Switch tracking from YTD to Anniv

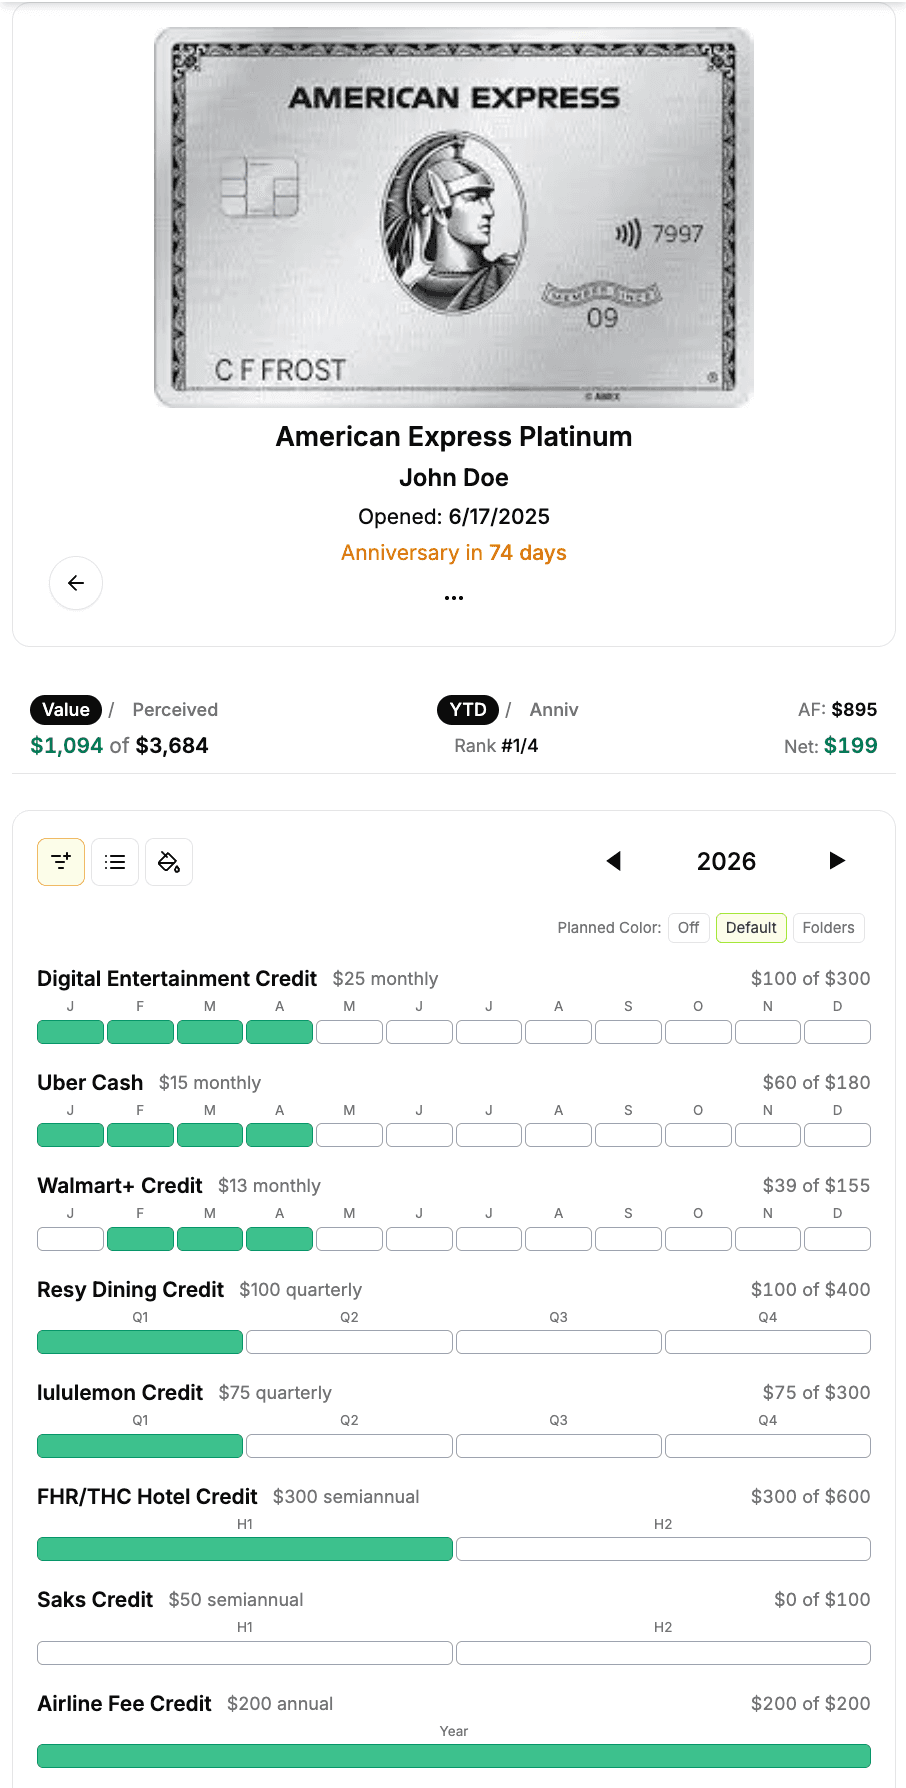554,709
